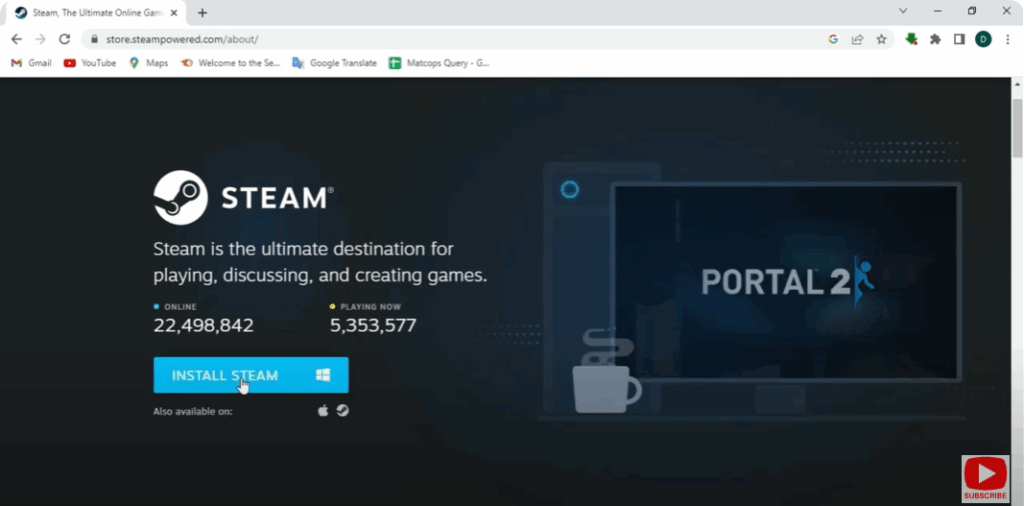Toggle the browser side panel icon
Screen dimensions: 1024x506
tap(959, 39)
